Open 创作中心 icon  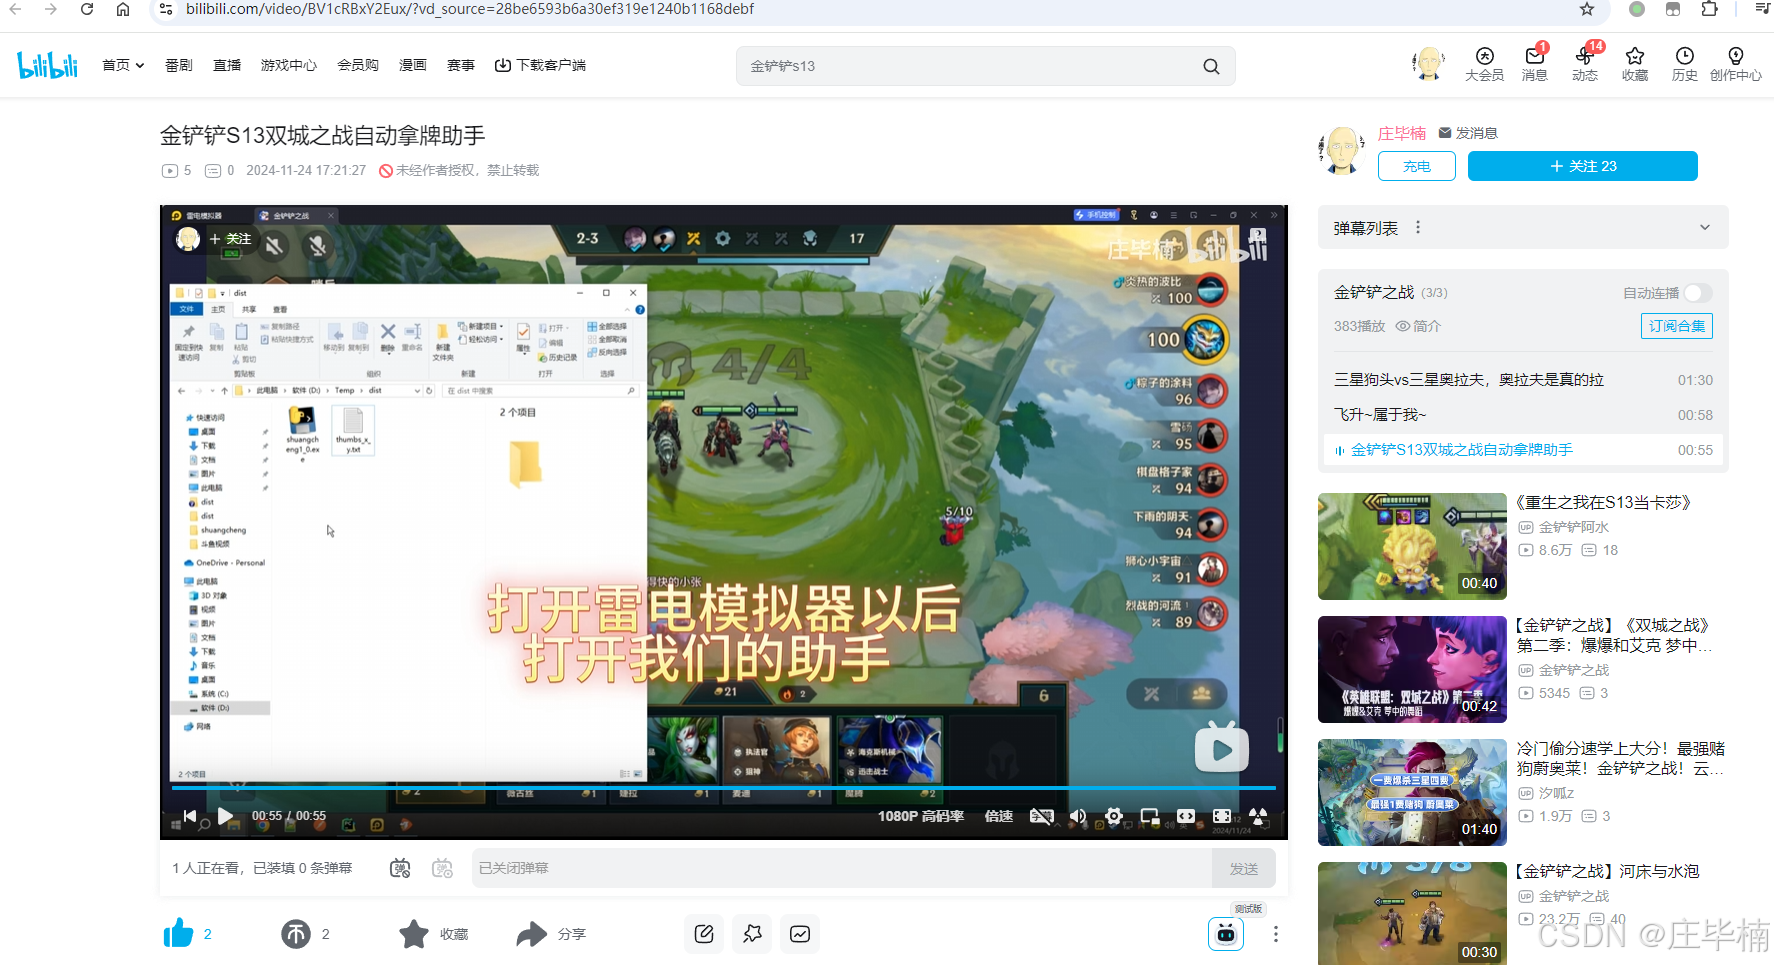1736,64
